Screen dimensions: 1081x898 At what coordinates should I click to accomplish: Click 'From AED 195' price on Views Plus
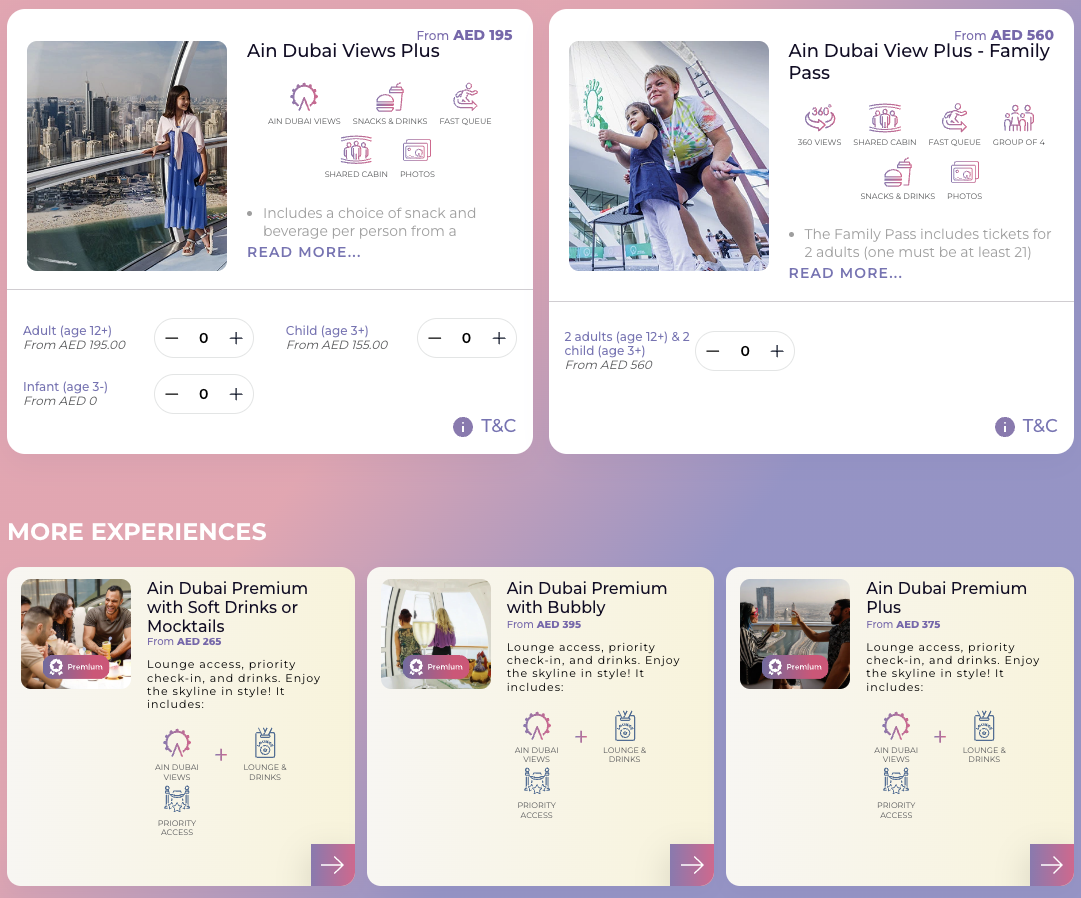point(465,35)
